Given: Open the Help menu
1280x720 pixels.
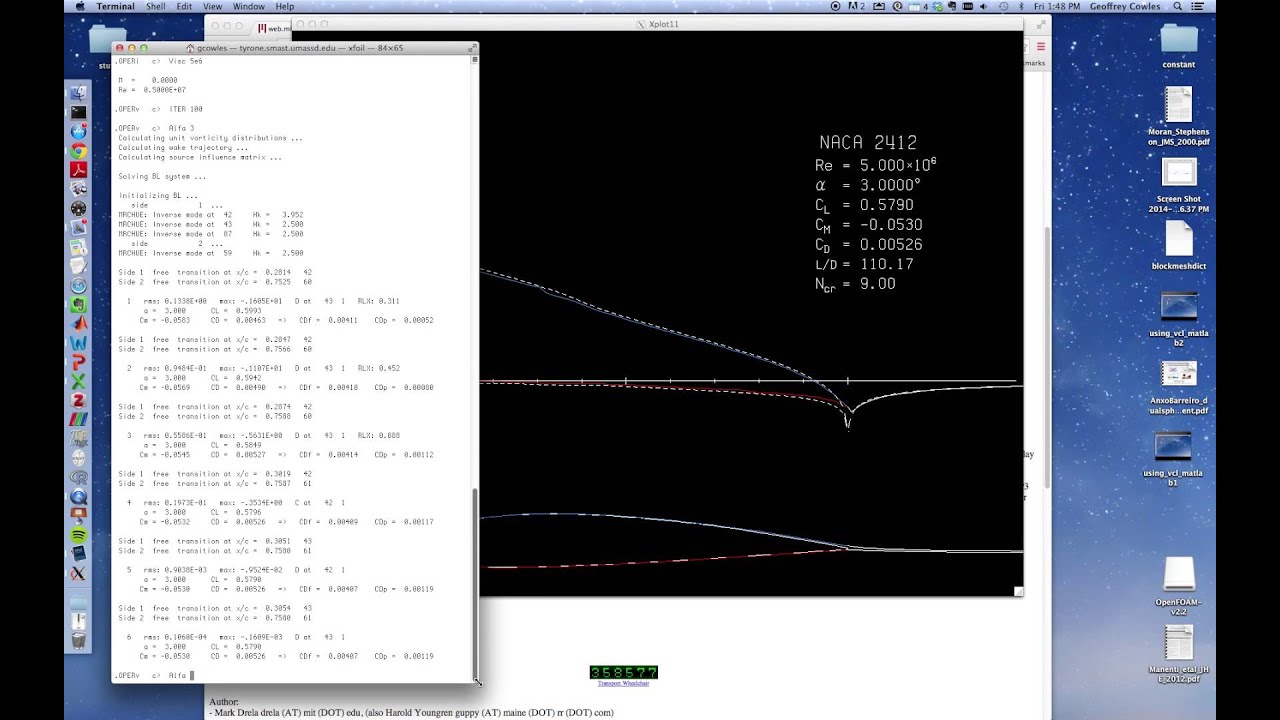Looking at the screenshot, I should (x=285, y=6).
